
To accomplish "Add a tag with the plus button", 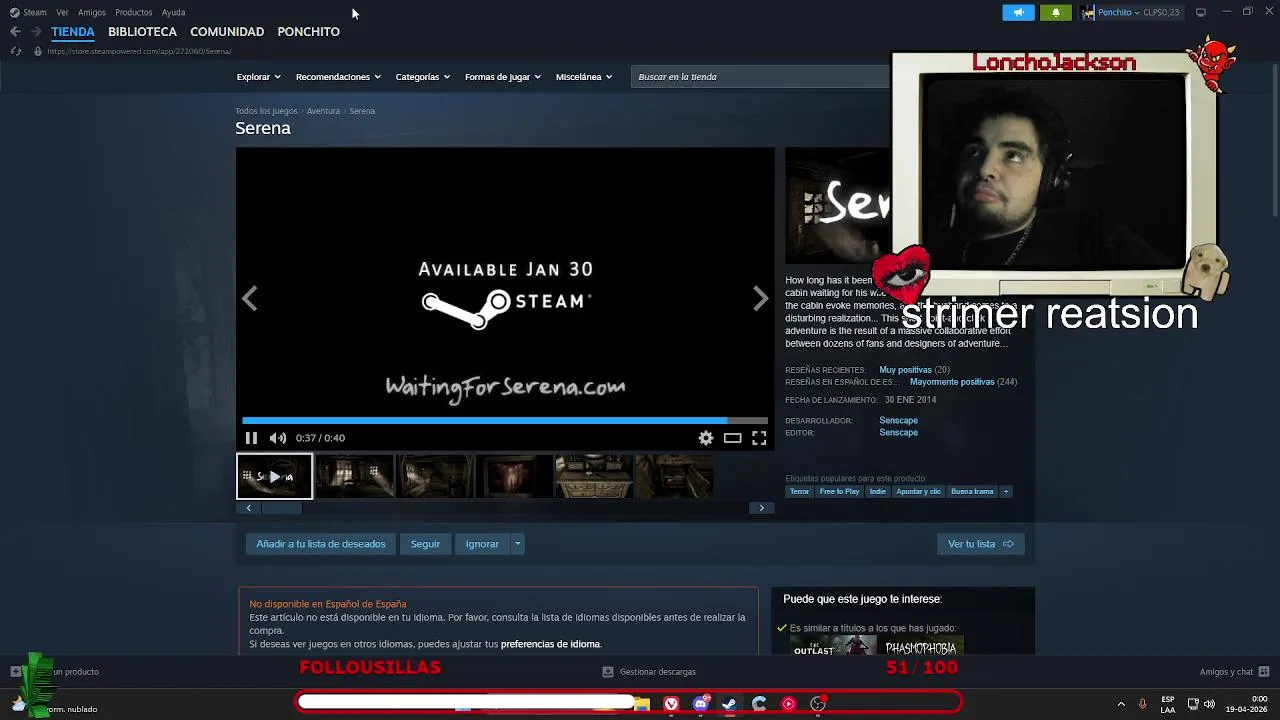I will pos(1006,492).
